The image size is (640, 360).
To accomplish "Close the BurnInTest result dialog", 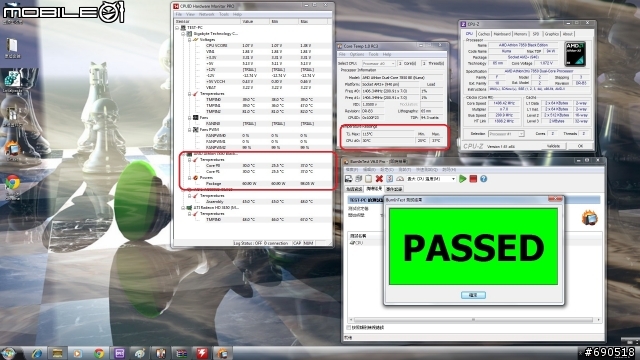I will (555, 199).
